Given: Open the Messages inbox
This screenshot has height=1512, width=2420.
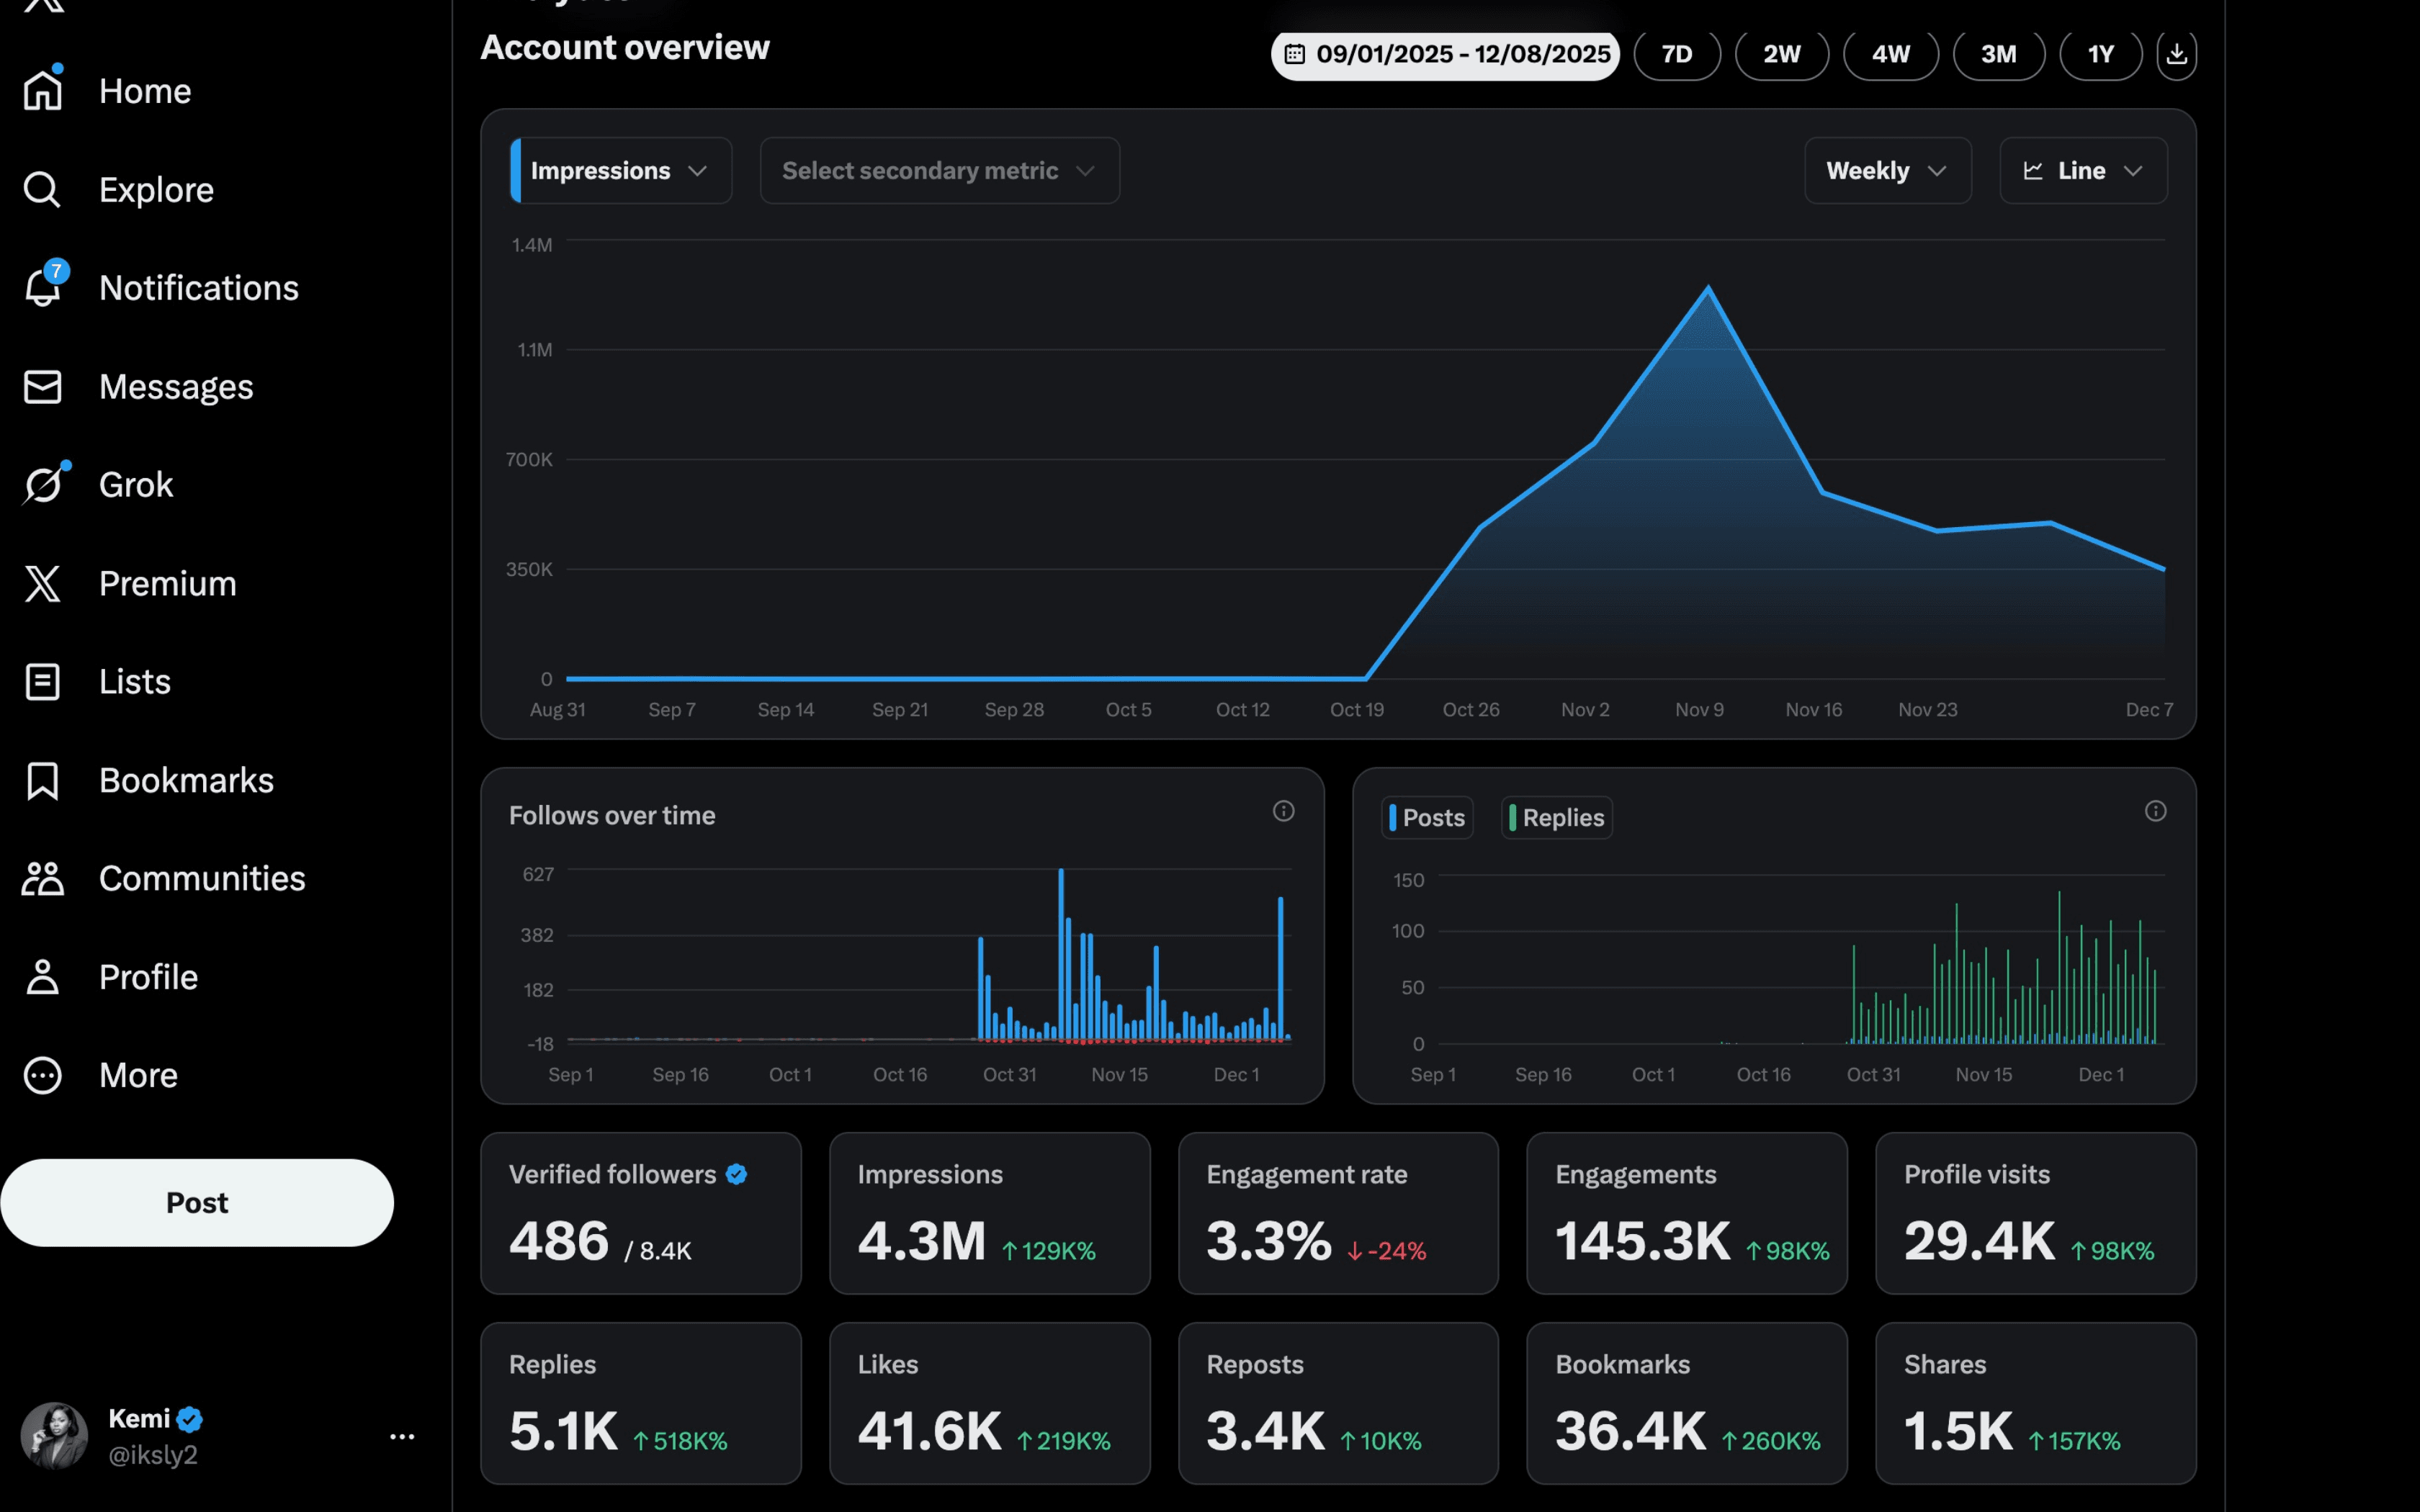Looking at the screenshot, I should click(176, 386).
